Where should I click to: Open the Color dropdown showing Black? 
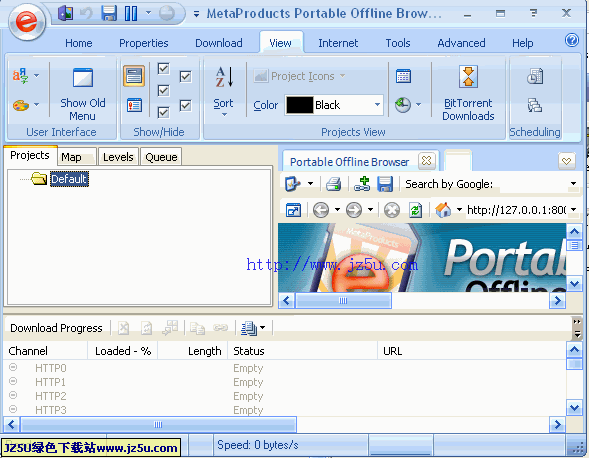(x=377, y=105)
